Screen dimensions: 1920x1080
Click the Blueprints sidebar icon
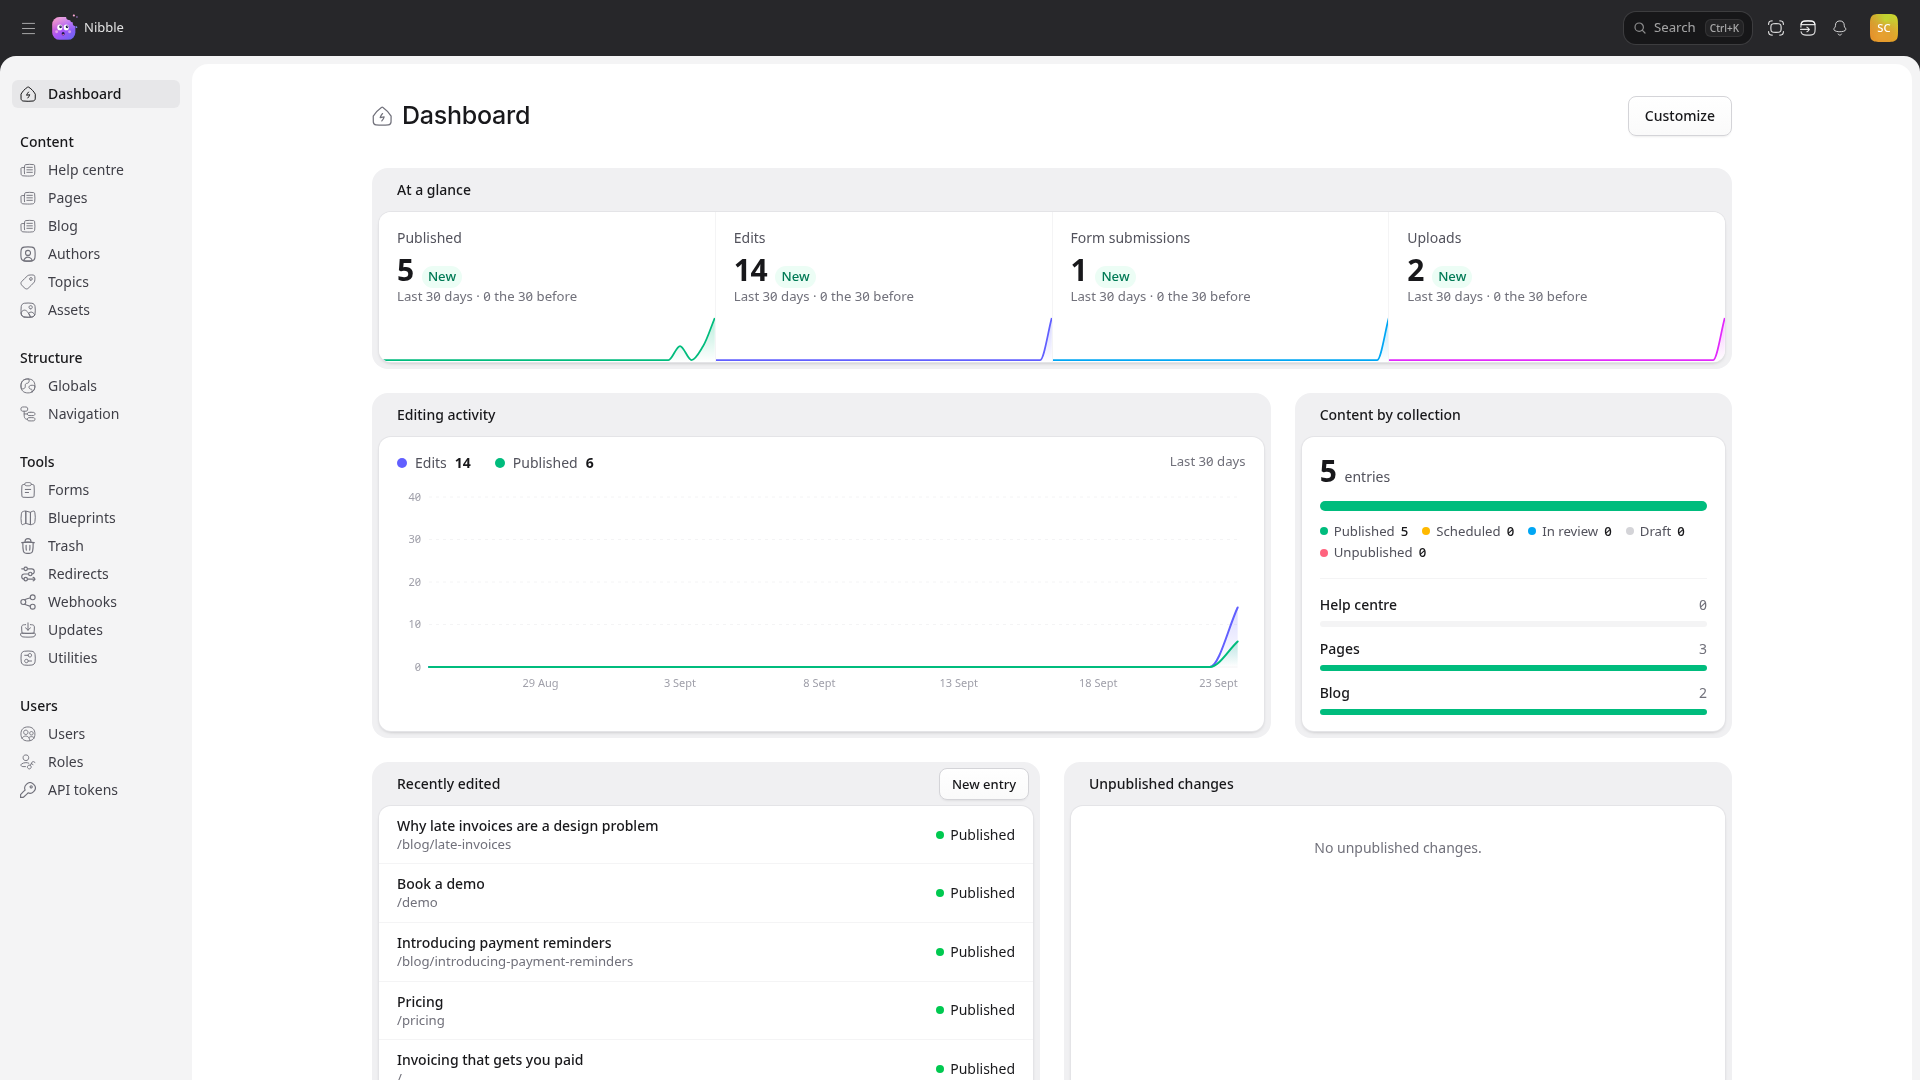pyautogui.click(x=28, y=518)
